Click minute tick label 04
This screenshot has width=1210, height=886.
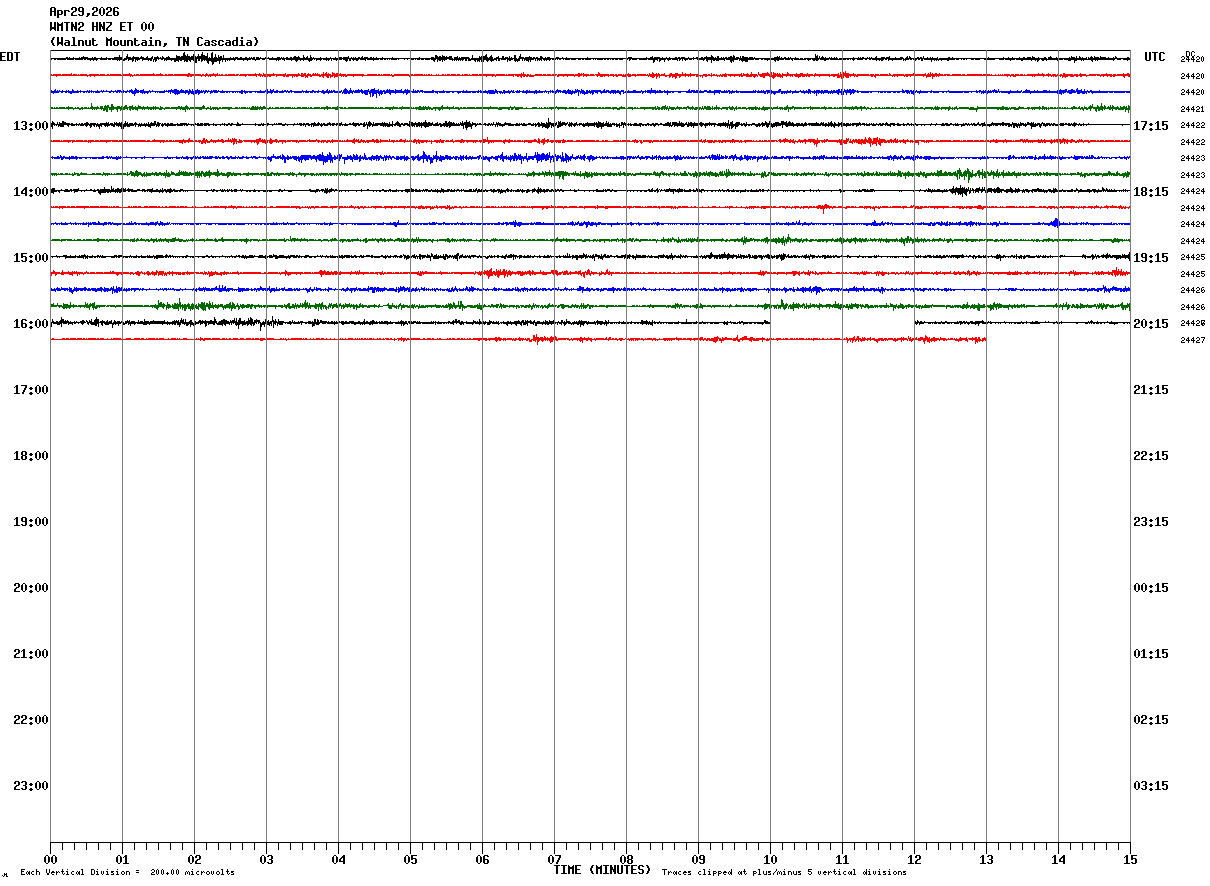pos(338,859)
